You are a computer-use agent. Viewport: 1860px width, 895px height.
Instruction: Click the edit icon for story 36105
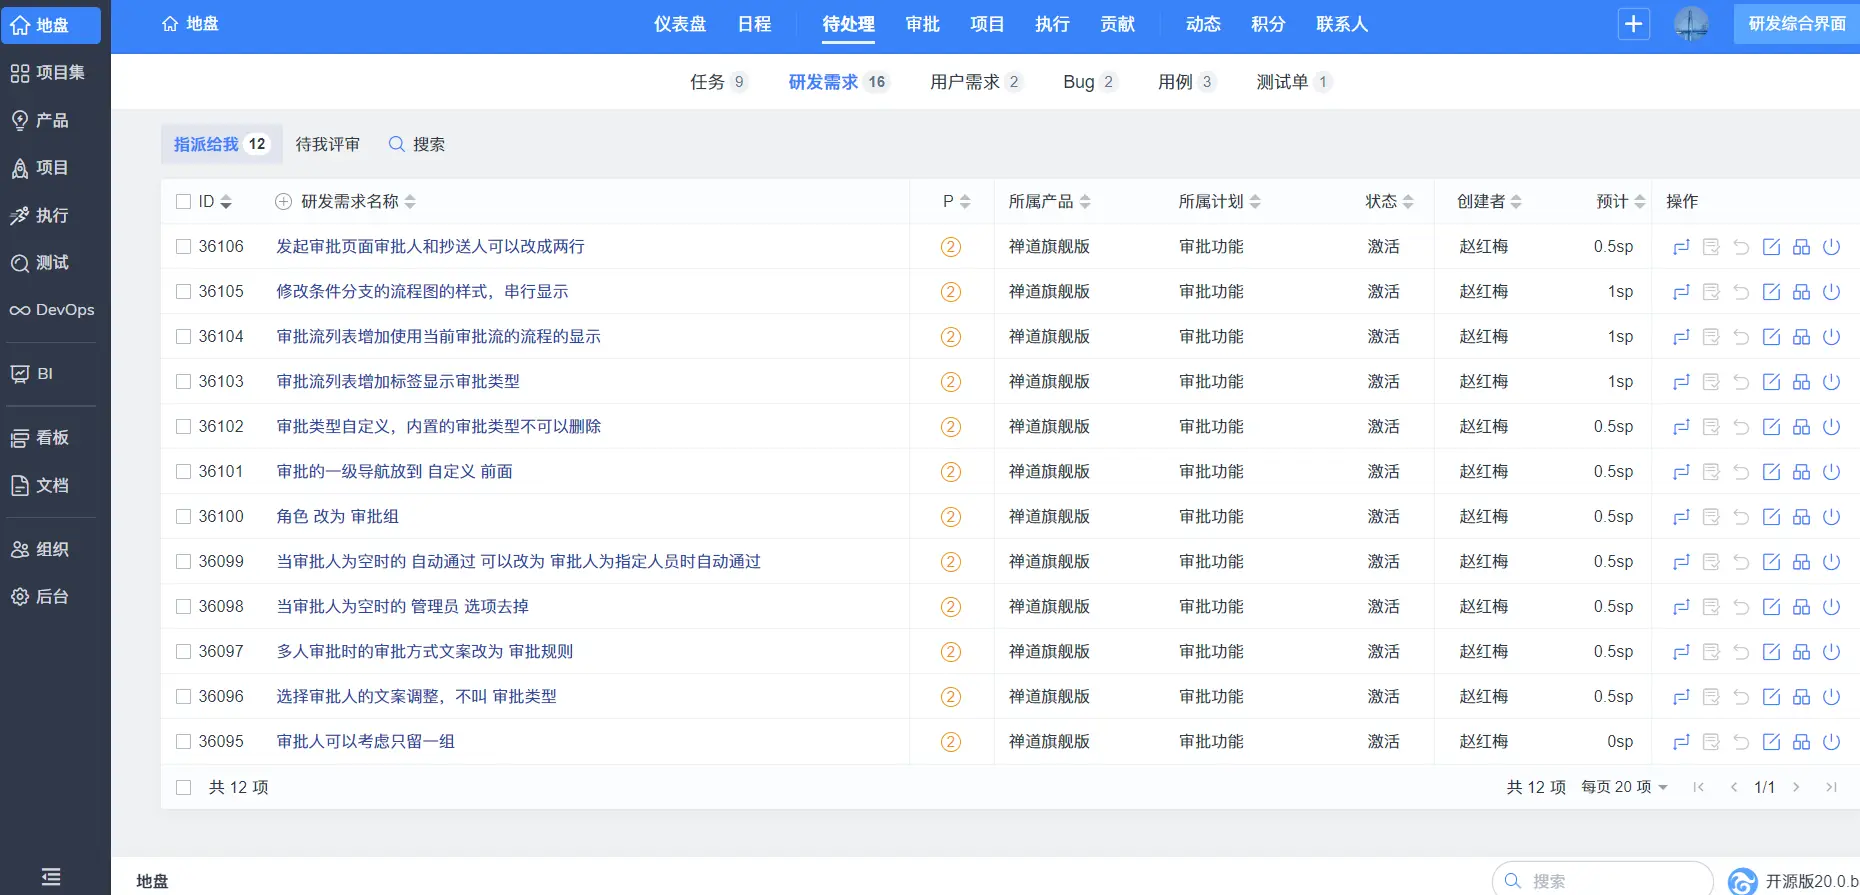point(1771,292)
